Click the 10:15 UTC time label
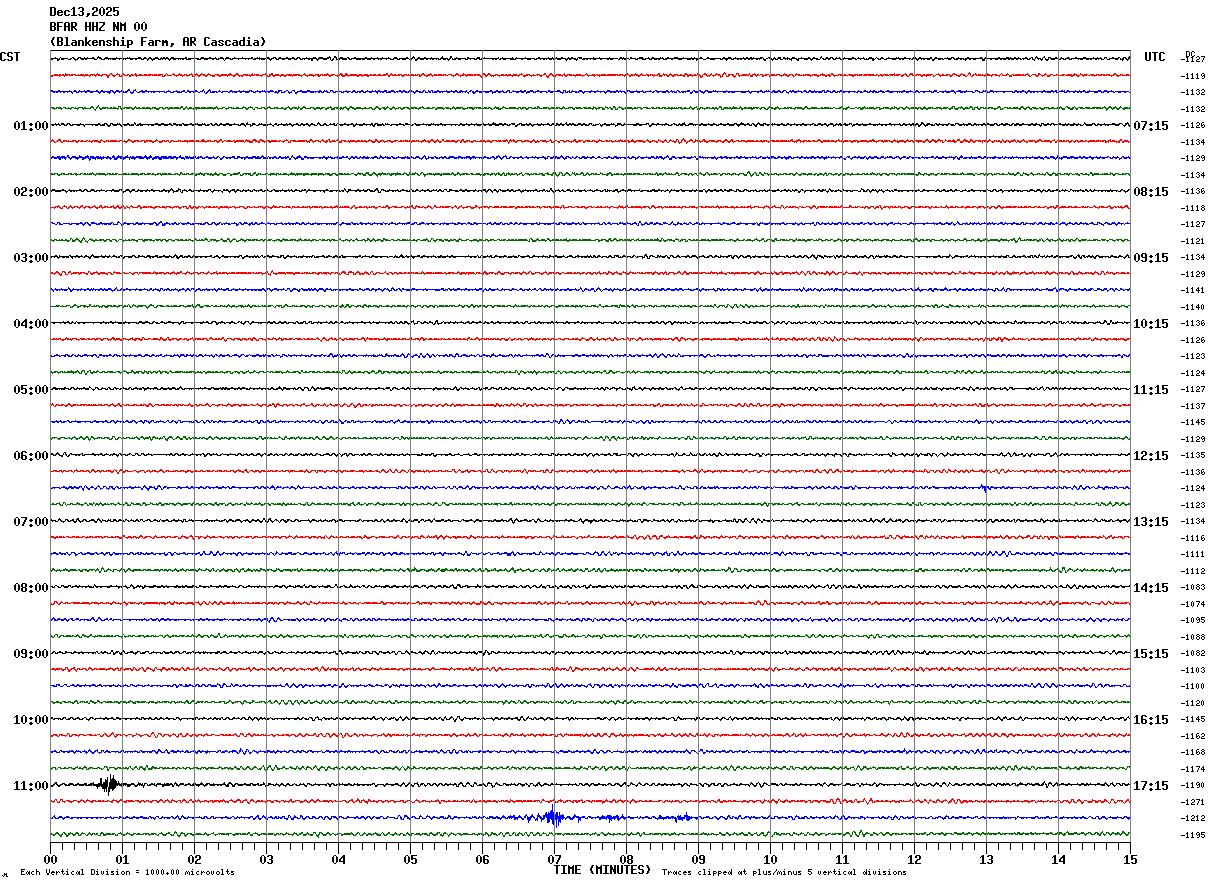The image size is (1210, 886). (1151, 324)
